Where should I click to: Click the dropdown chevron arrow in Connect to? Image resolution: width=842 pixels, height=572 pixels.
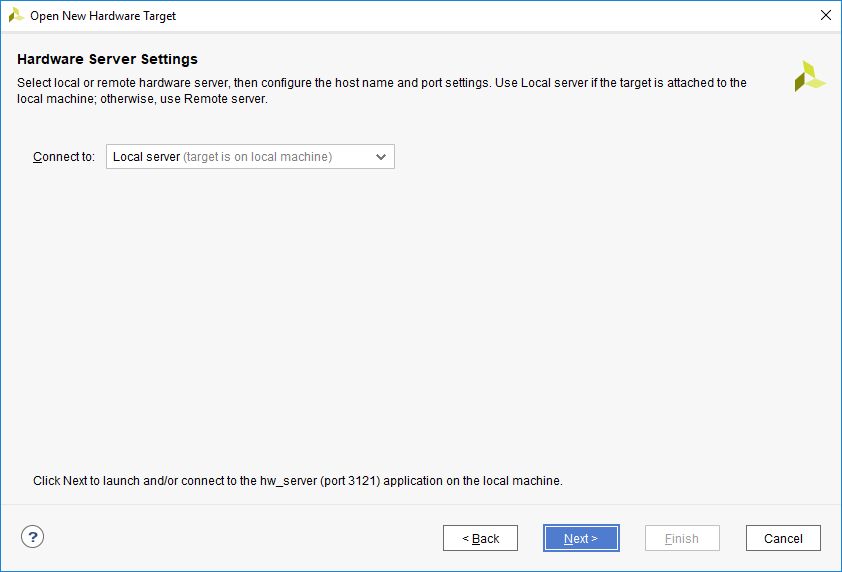tap(381, 157)
